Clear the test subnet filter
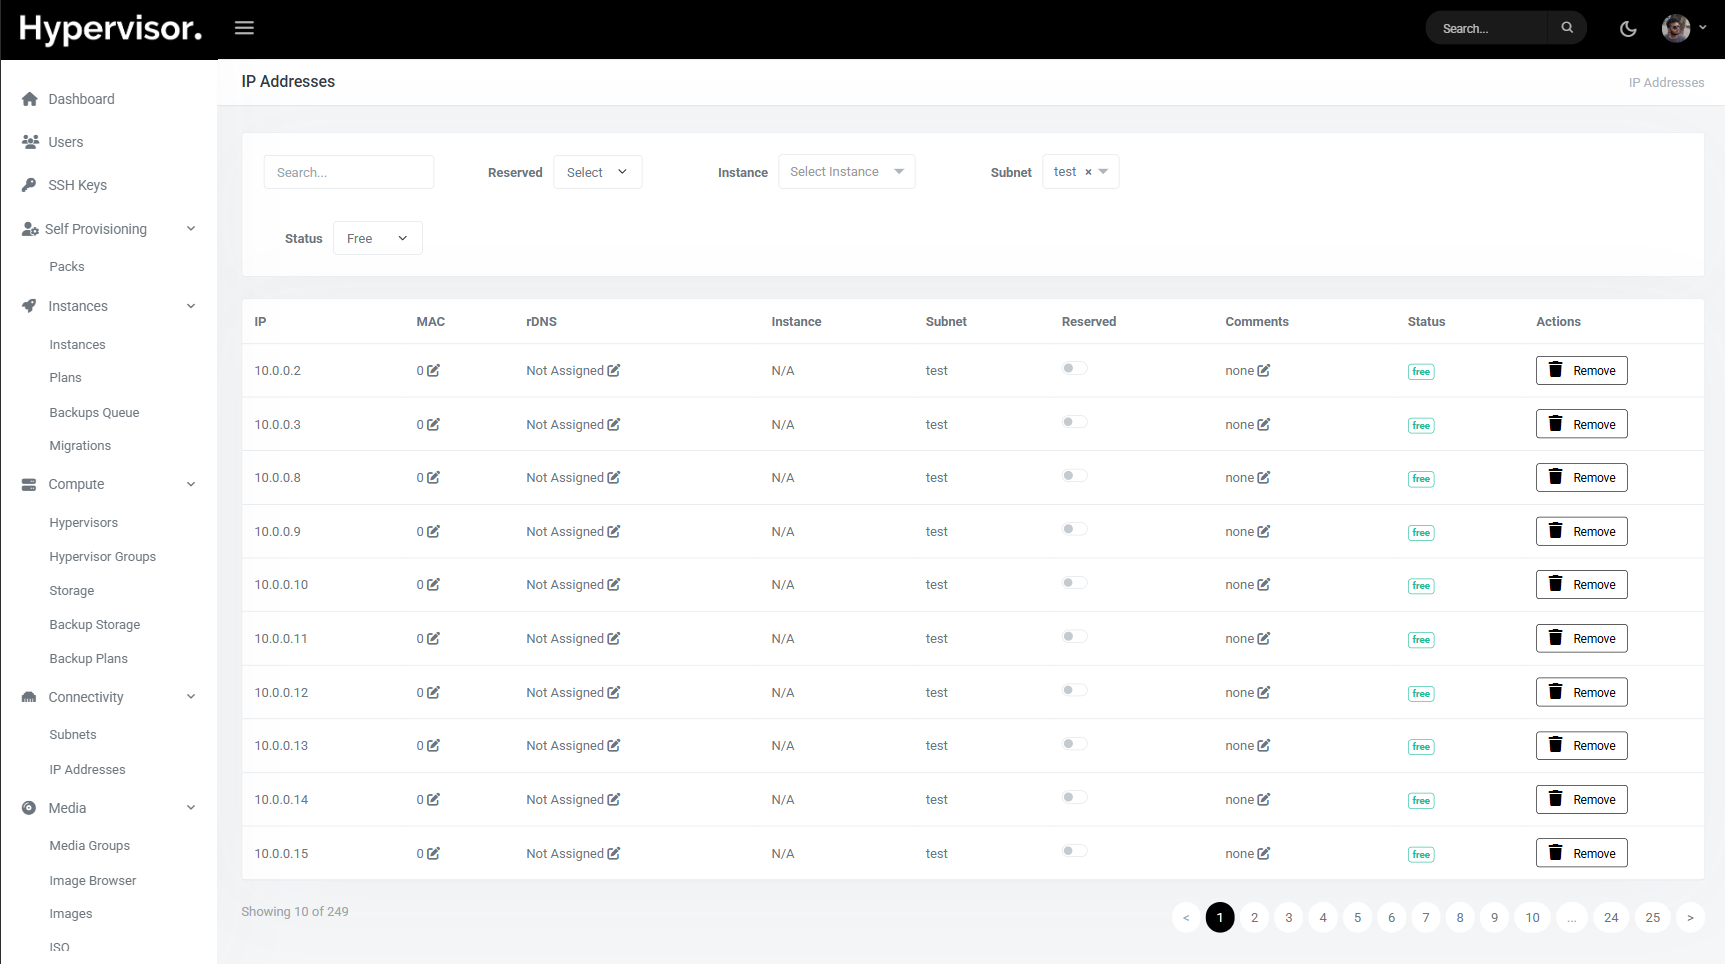The width and height of the screenshot is (1725, 964). 1088,172
